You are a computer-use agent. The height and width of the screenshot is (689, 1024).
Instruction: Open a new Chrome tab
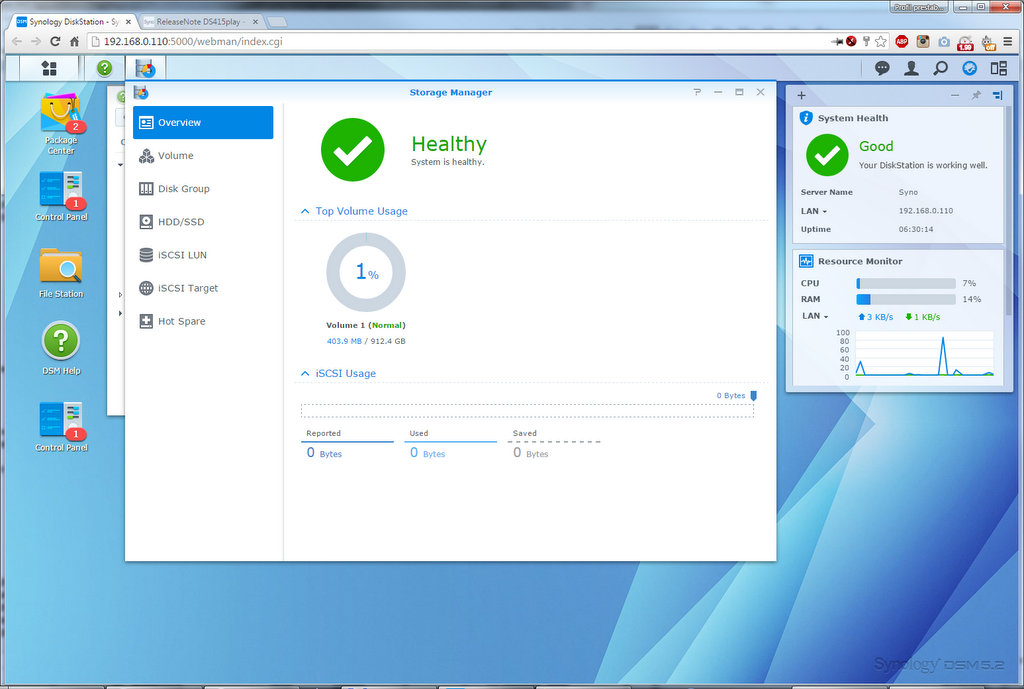coord(277,22)
